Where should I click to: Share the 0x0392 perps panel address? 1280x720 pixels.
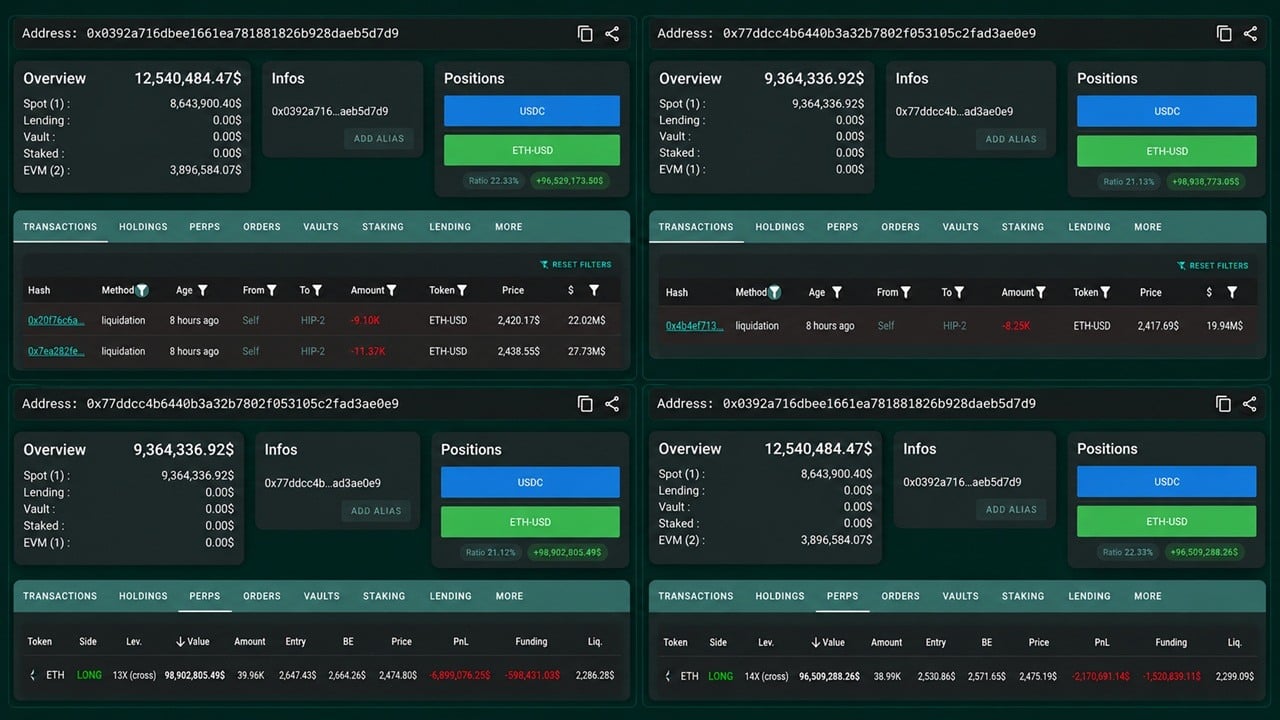pos(1250,404)
